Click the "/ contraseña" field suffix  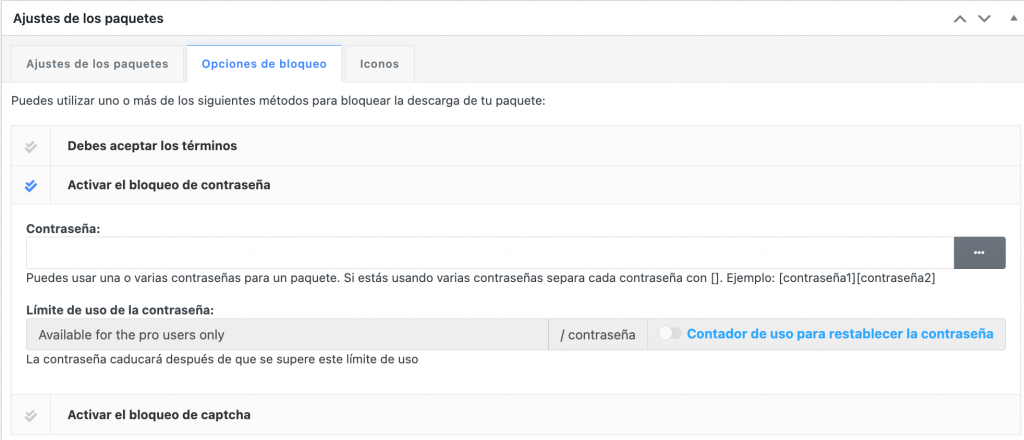[598, 334]
